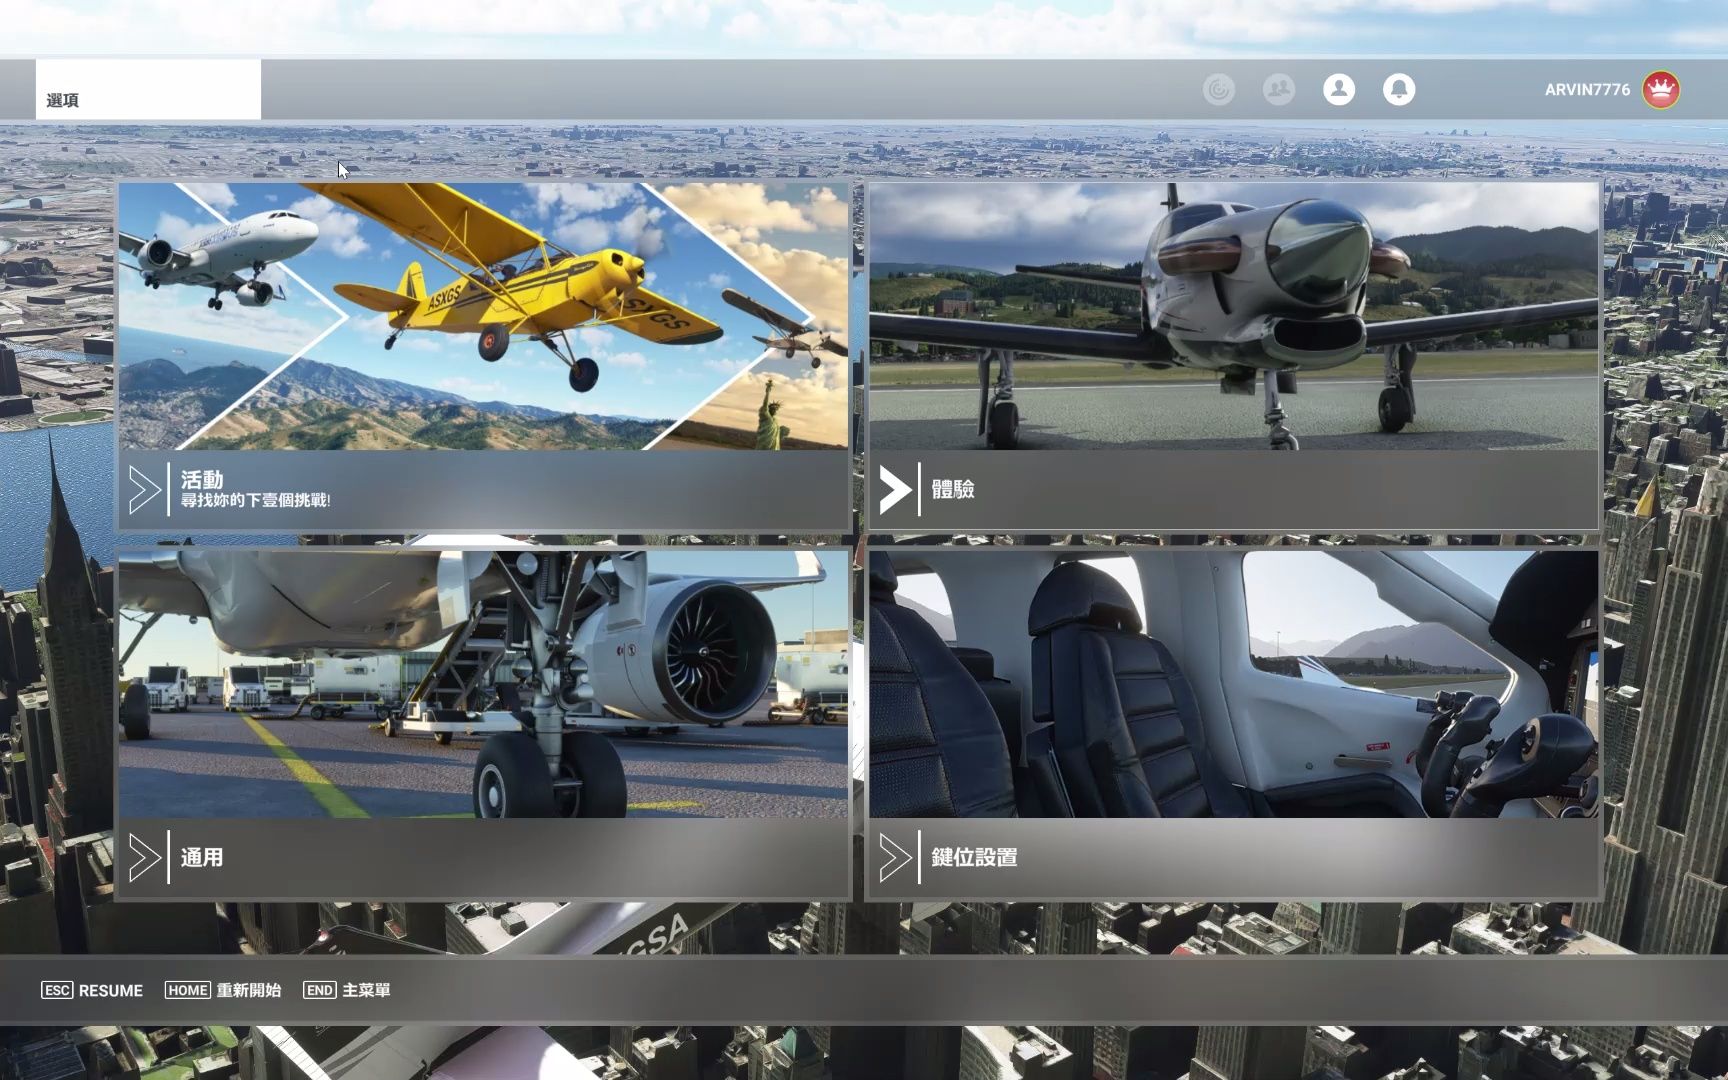The width and height of the screenshot is (1728, 1080).
Task: Select the 鍵位設置 label
Action: click(975, 857)
